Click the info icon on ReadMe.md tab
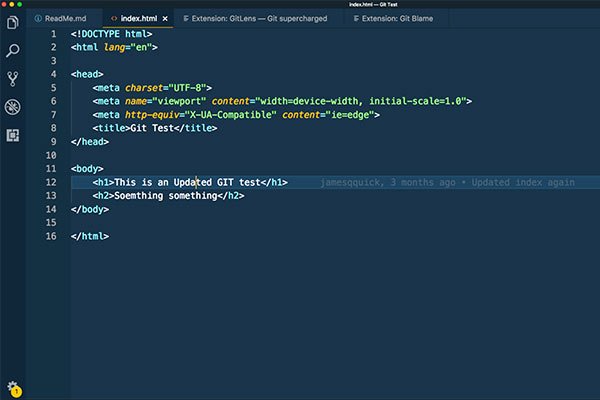 click(x=38, y=18)
